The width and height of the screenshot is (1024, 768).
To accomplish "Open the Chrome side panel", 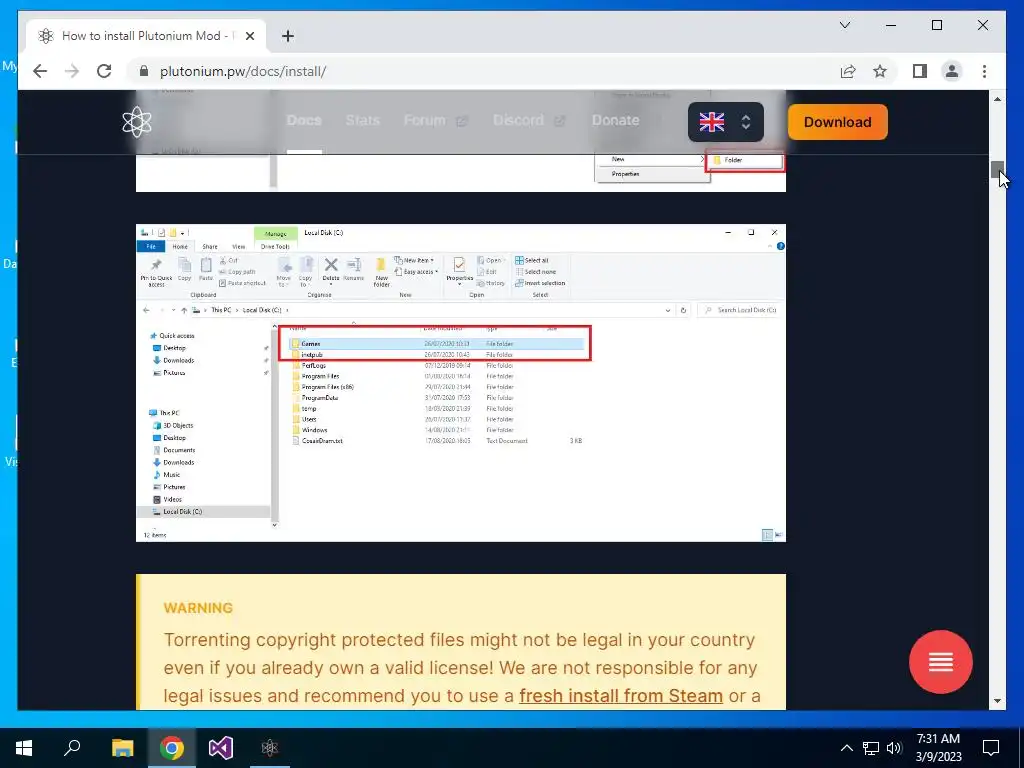I will tap(920, 71).
